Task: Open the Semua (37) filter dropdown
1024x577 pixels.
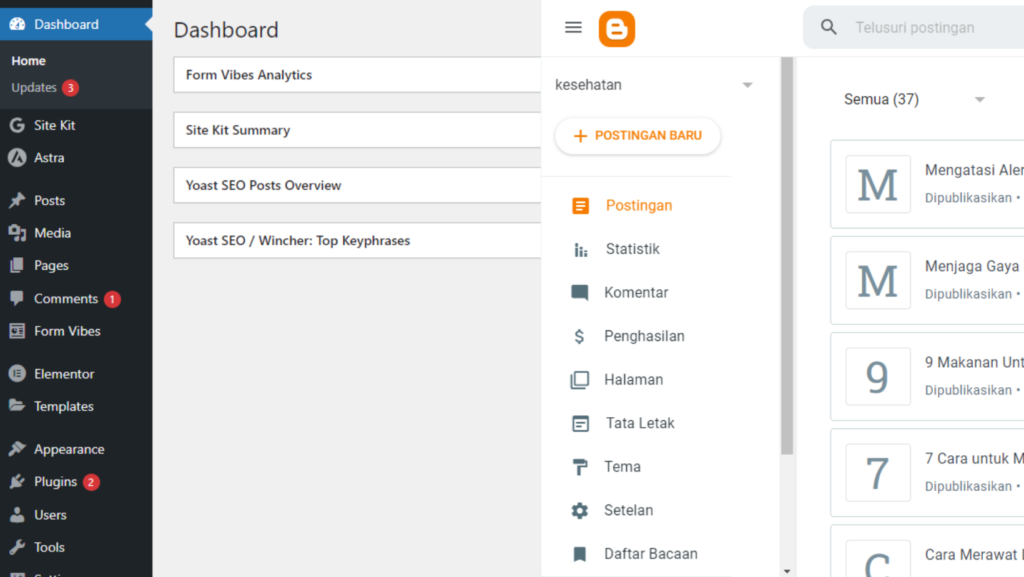Action: point(980,100)
